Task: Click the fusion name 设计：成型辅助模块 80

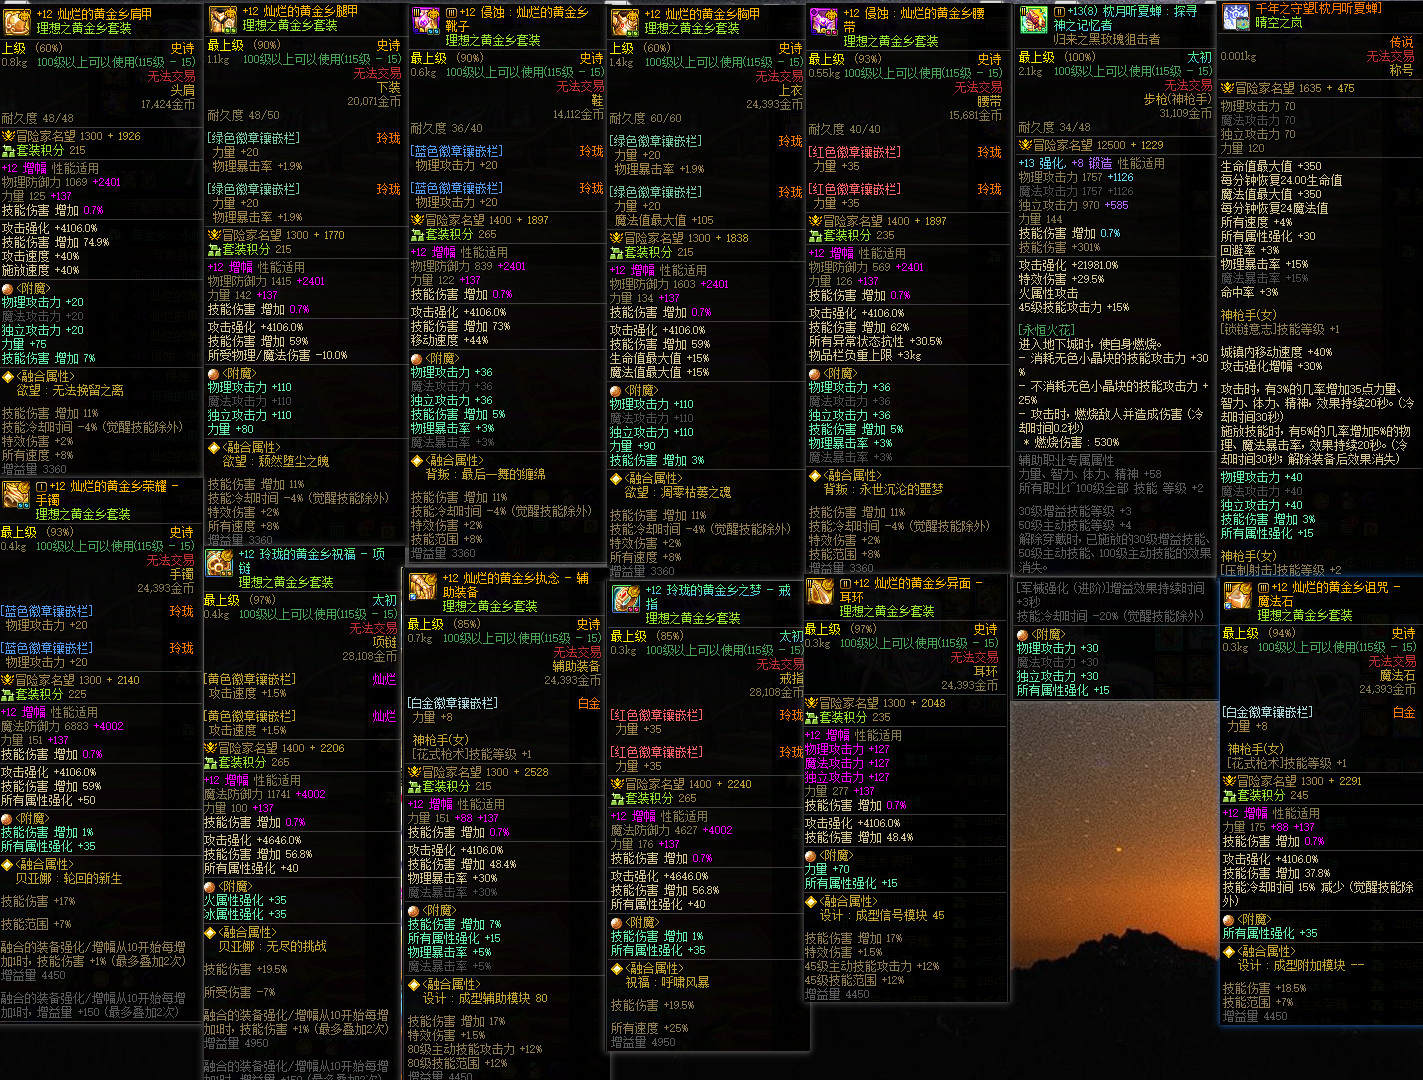Action: 485,999
